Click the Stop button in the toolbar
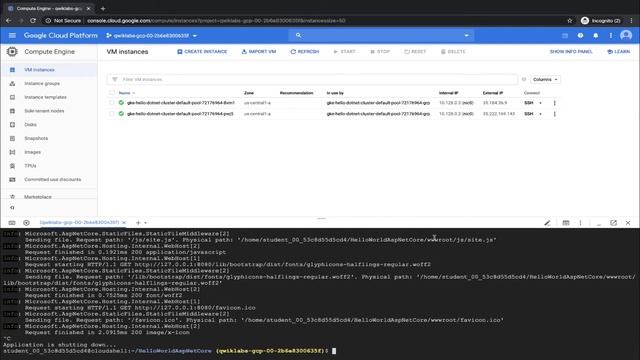The height and width of the screenshot is (360, 640). pyautogui.click(x=380, y=52)
